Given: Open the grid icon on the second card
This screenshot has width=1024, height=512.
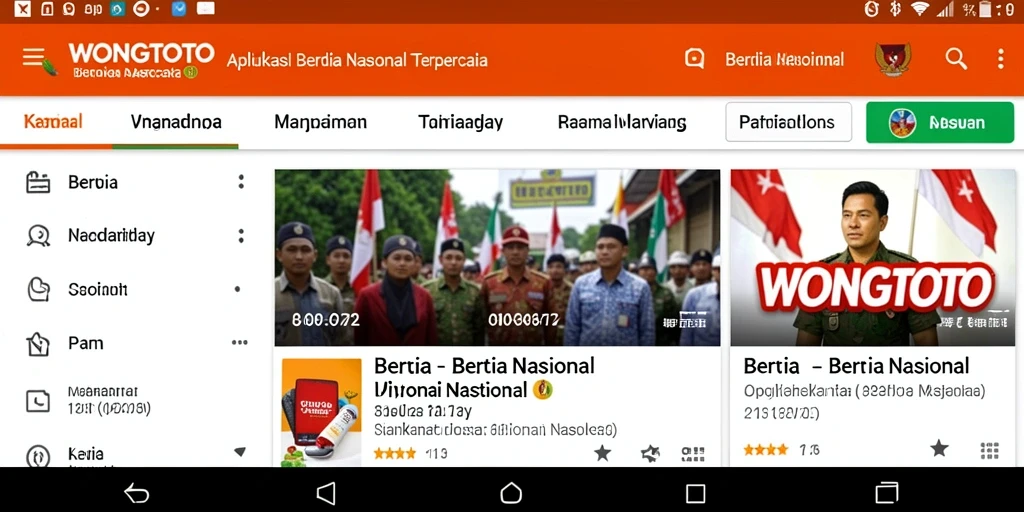Looking at the screenshot, I should (990, 450).
